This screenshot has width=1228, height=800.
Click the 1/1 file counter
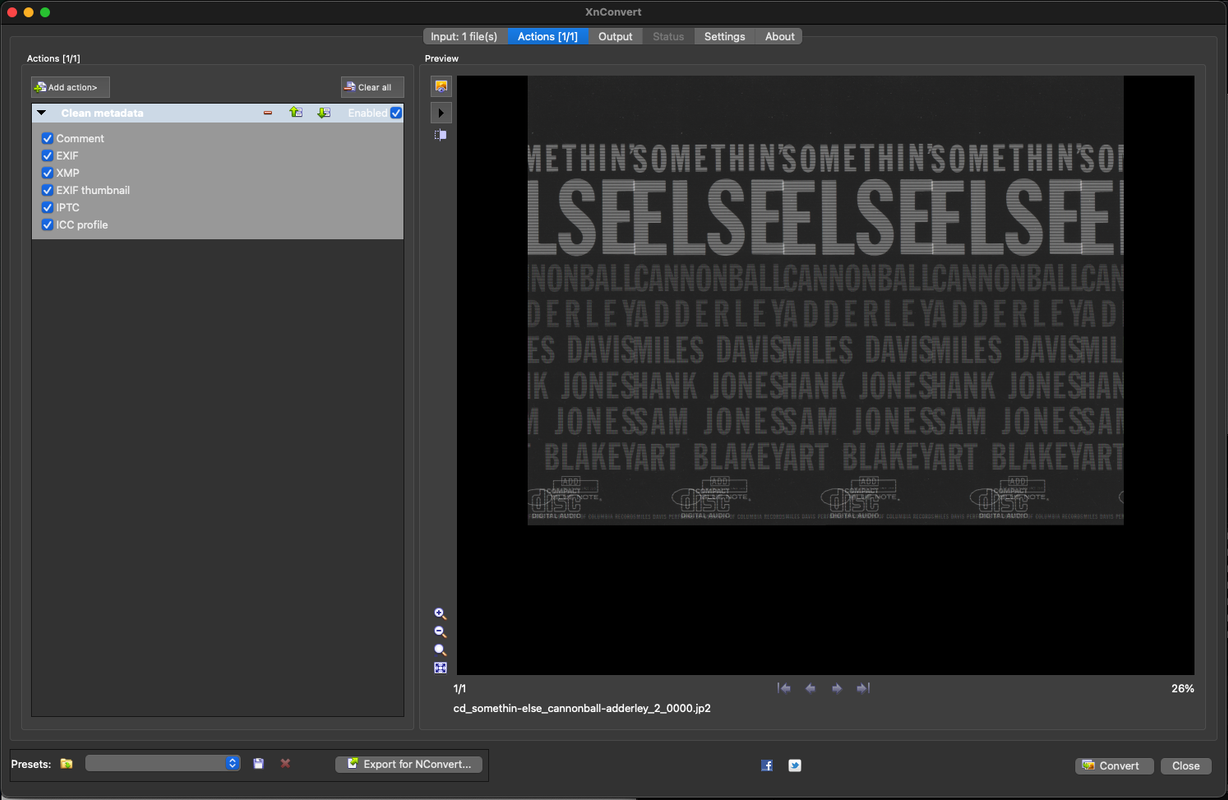tap(460, 689)
